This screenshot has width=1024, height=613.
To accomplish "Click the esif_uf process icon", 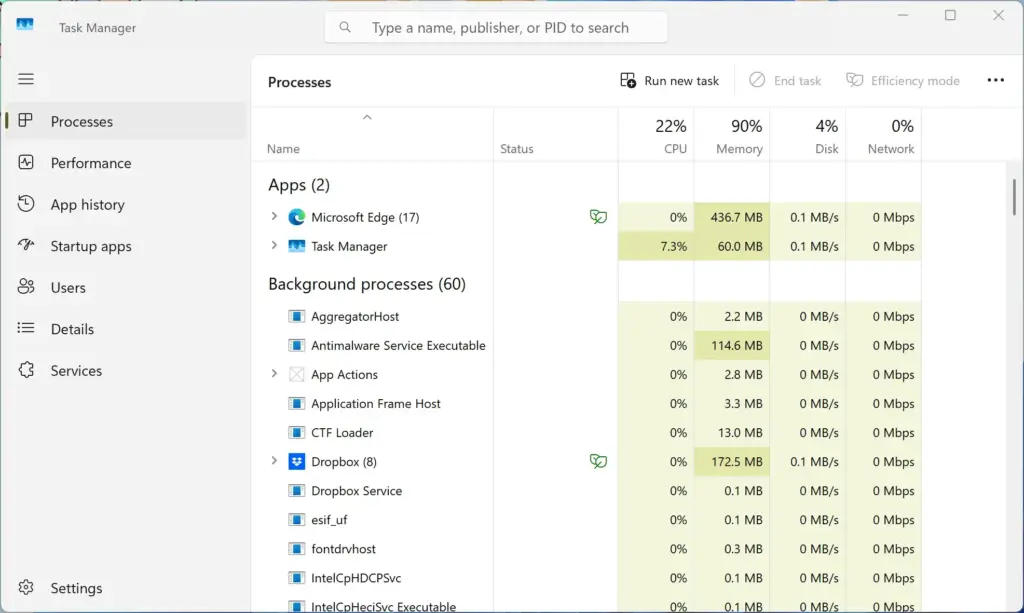I will pyautogui.click(x=296, y=520).
